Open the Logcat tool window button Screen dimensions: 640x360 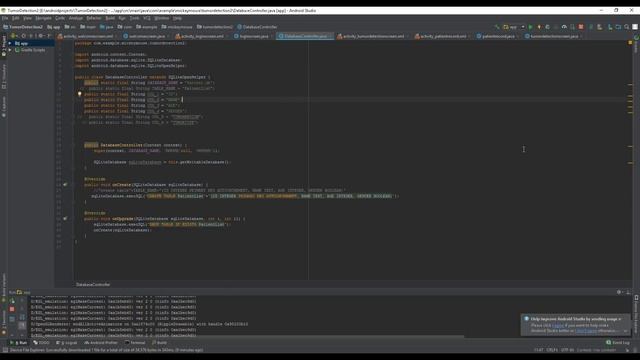(x=67, y=343)
